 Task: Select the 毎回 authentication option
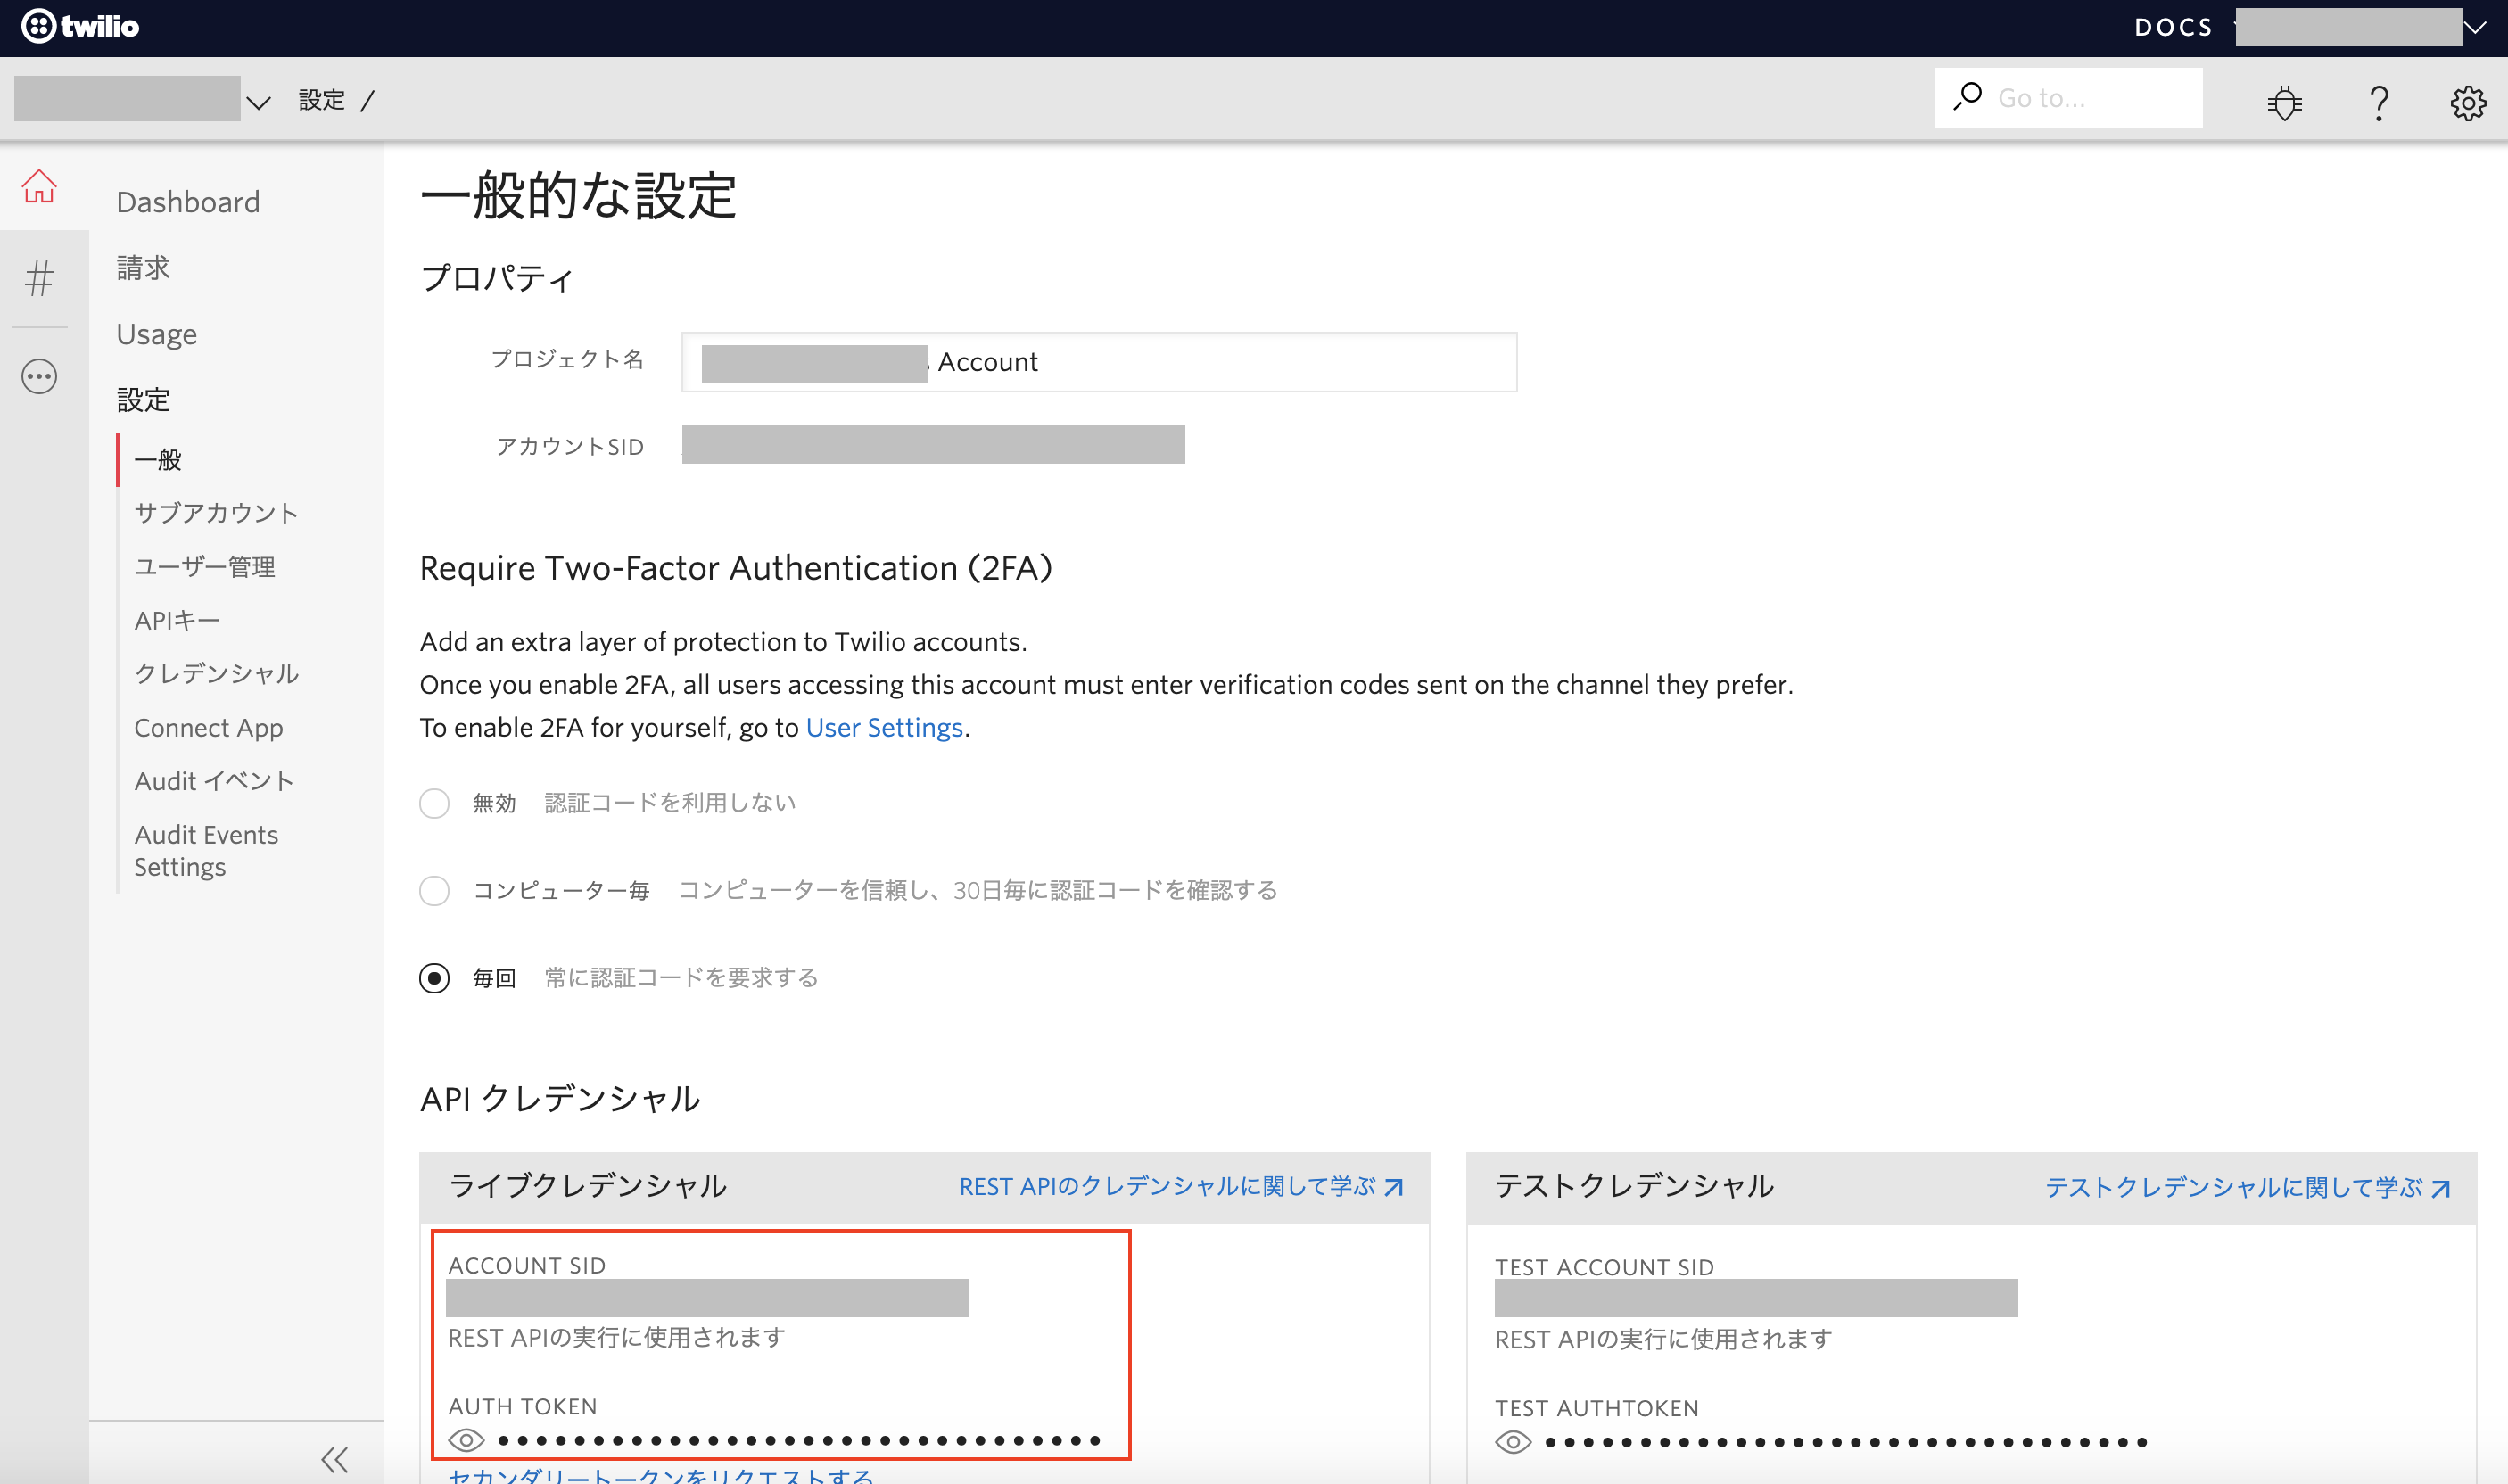(435, 978)
